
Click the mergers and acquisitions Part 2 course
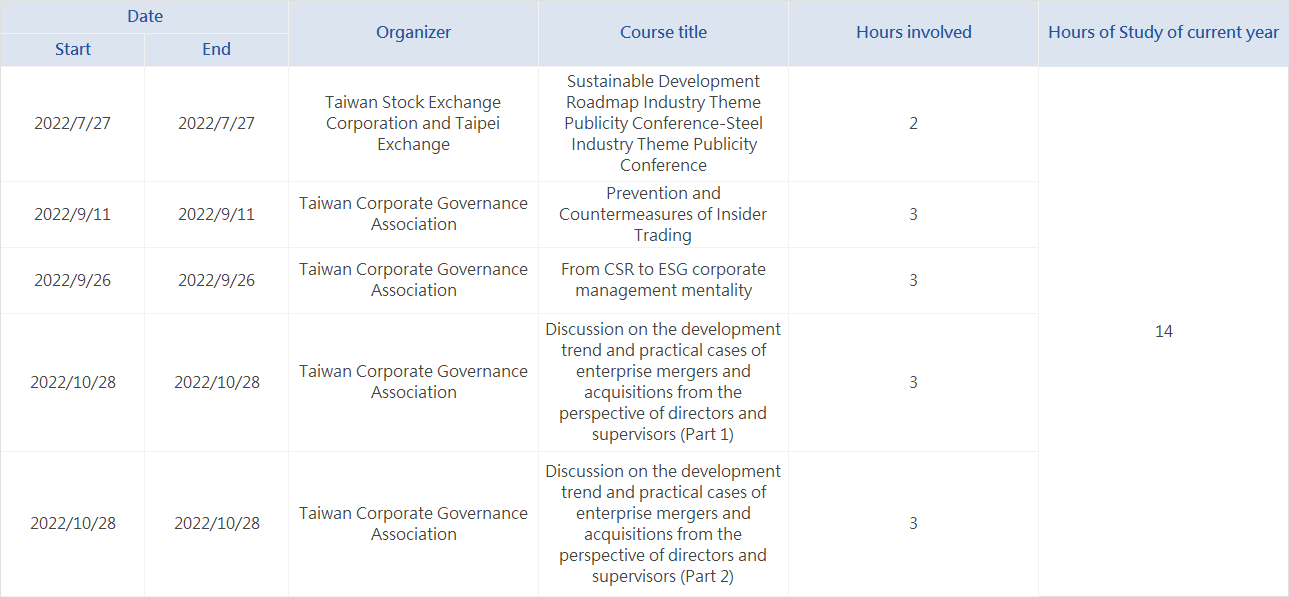click(x=663, y=523)
